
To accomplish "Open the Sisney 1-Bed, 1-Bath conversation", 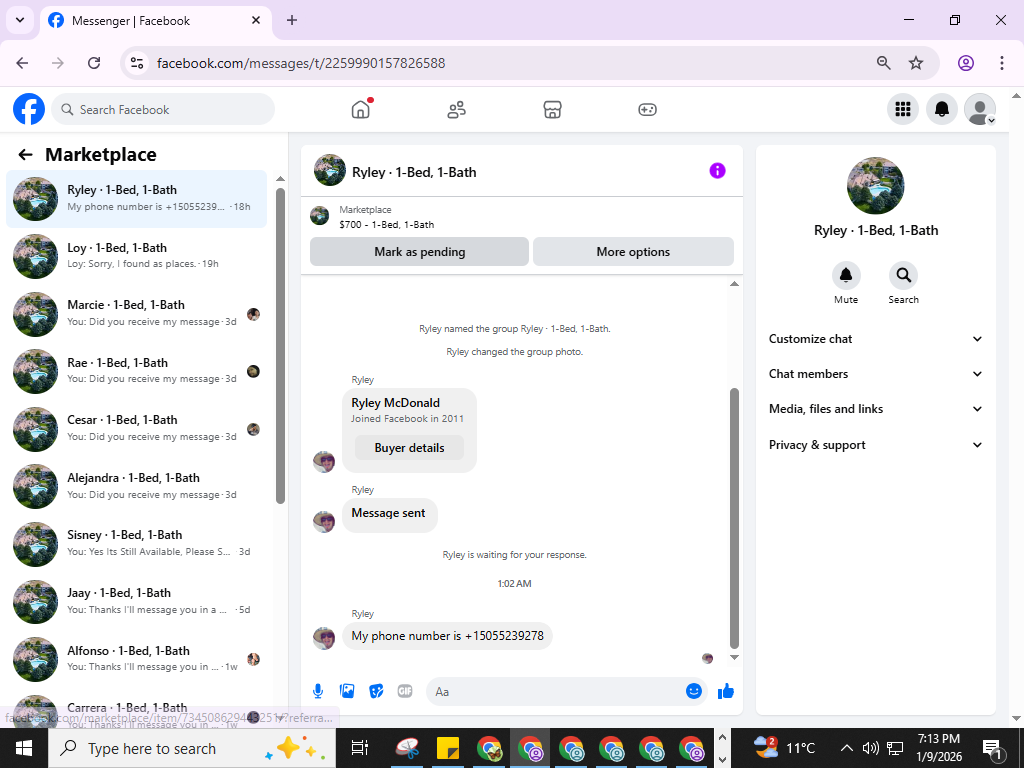I will pos(136,543).
